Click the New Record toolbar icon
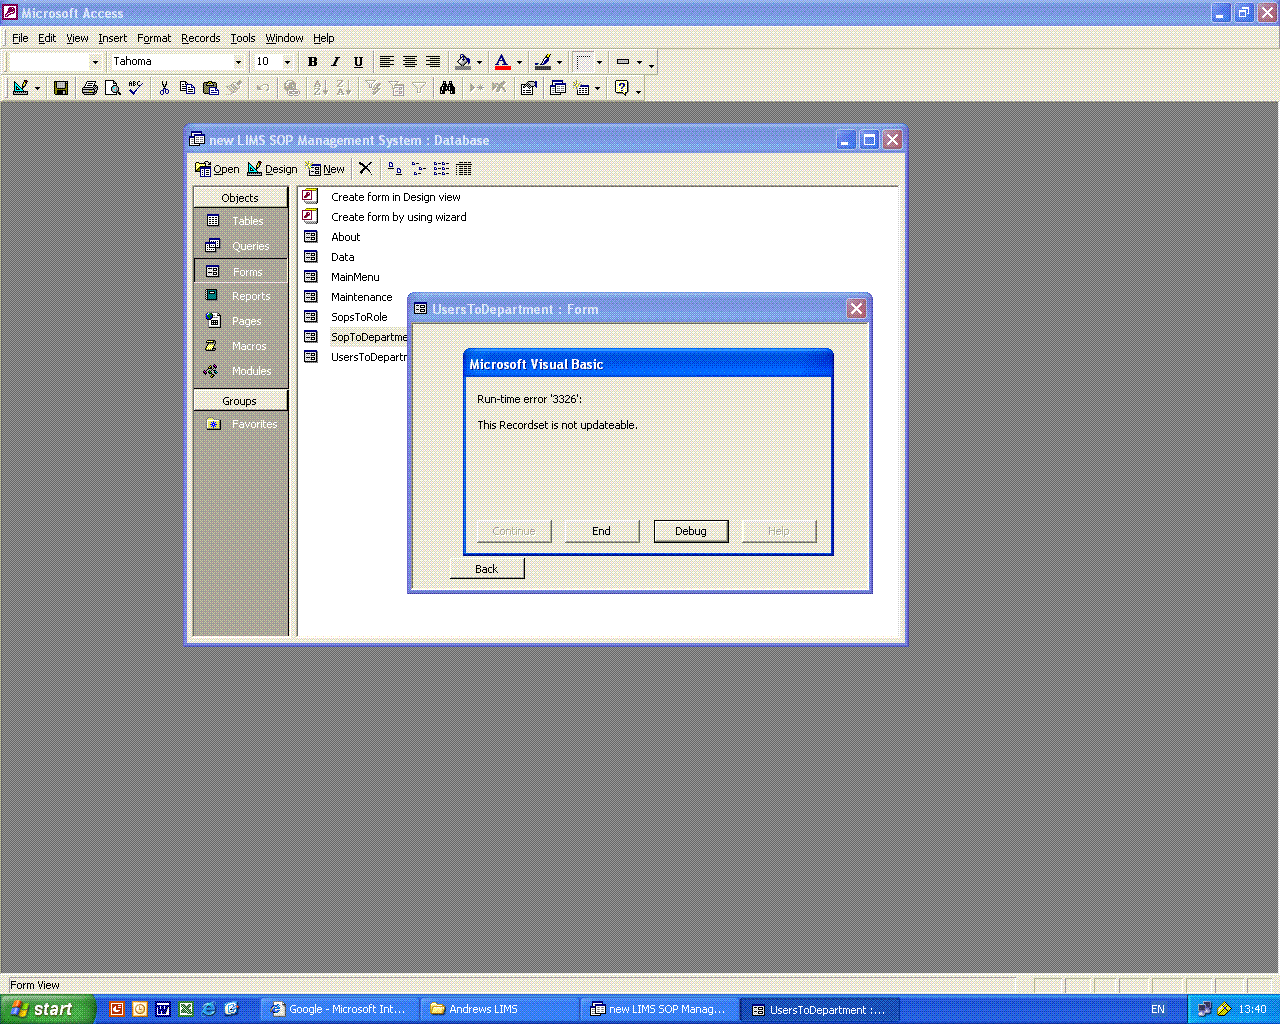 click(476, 88)
